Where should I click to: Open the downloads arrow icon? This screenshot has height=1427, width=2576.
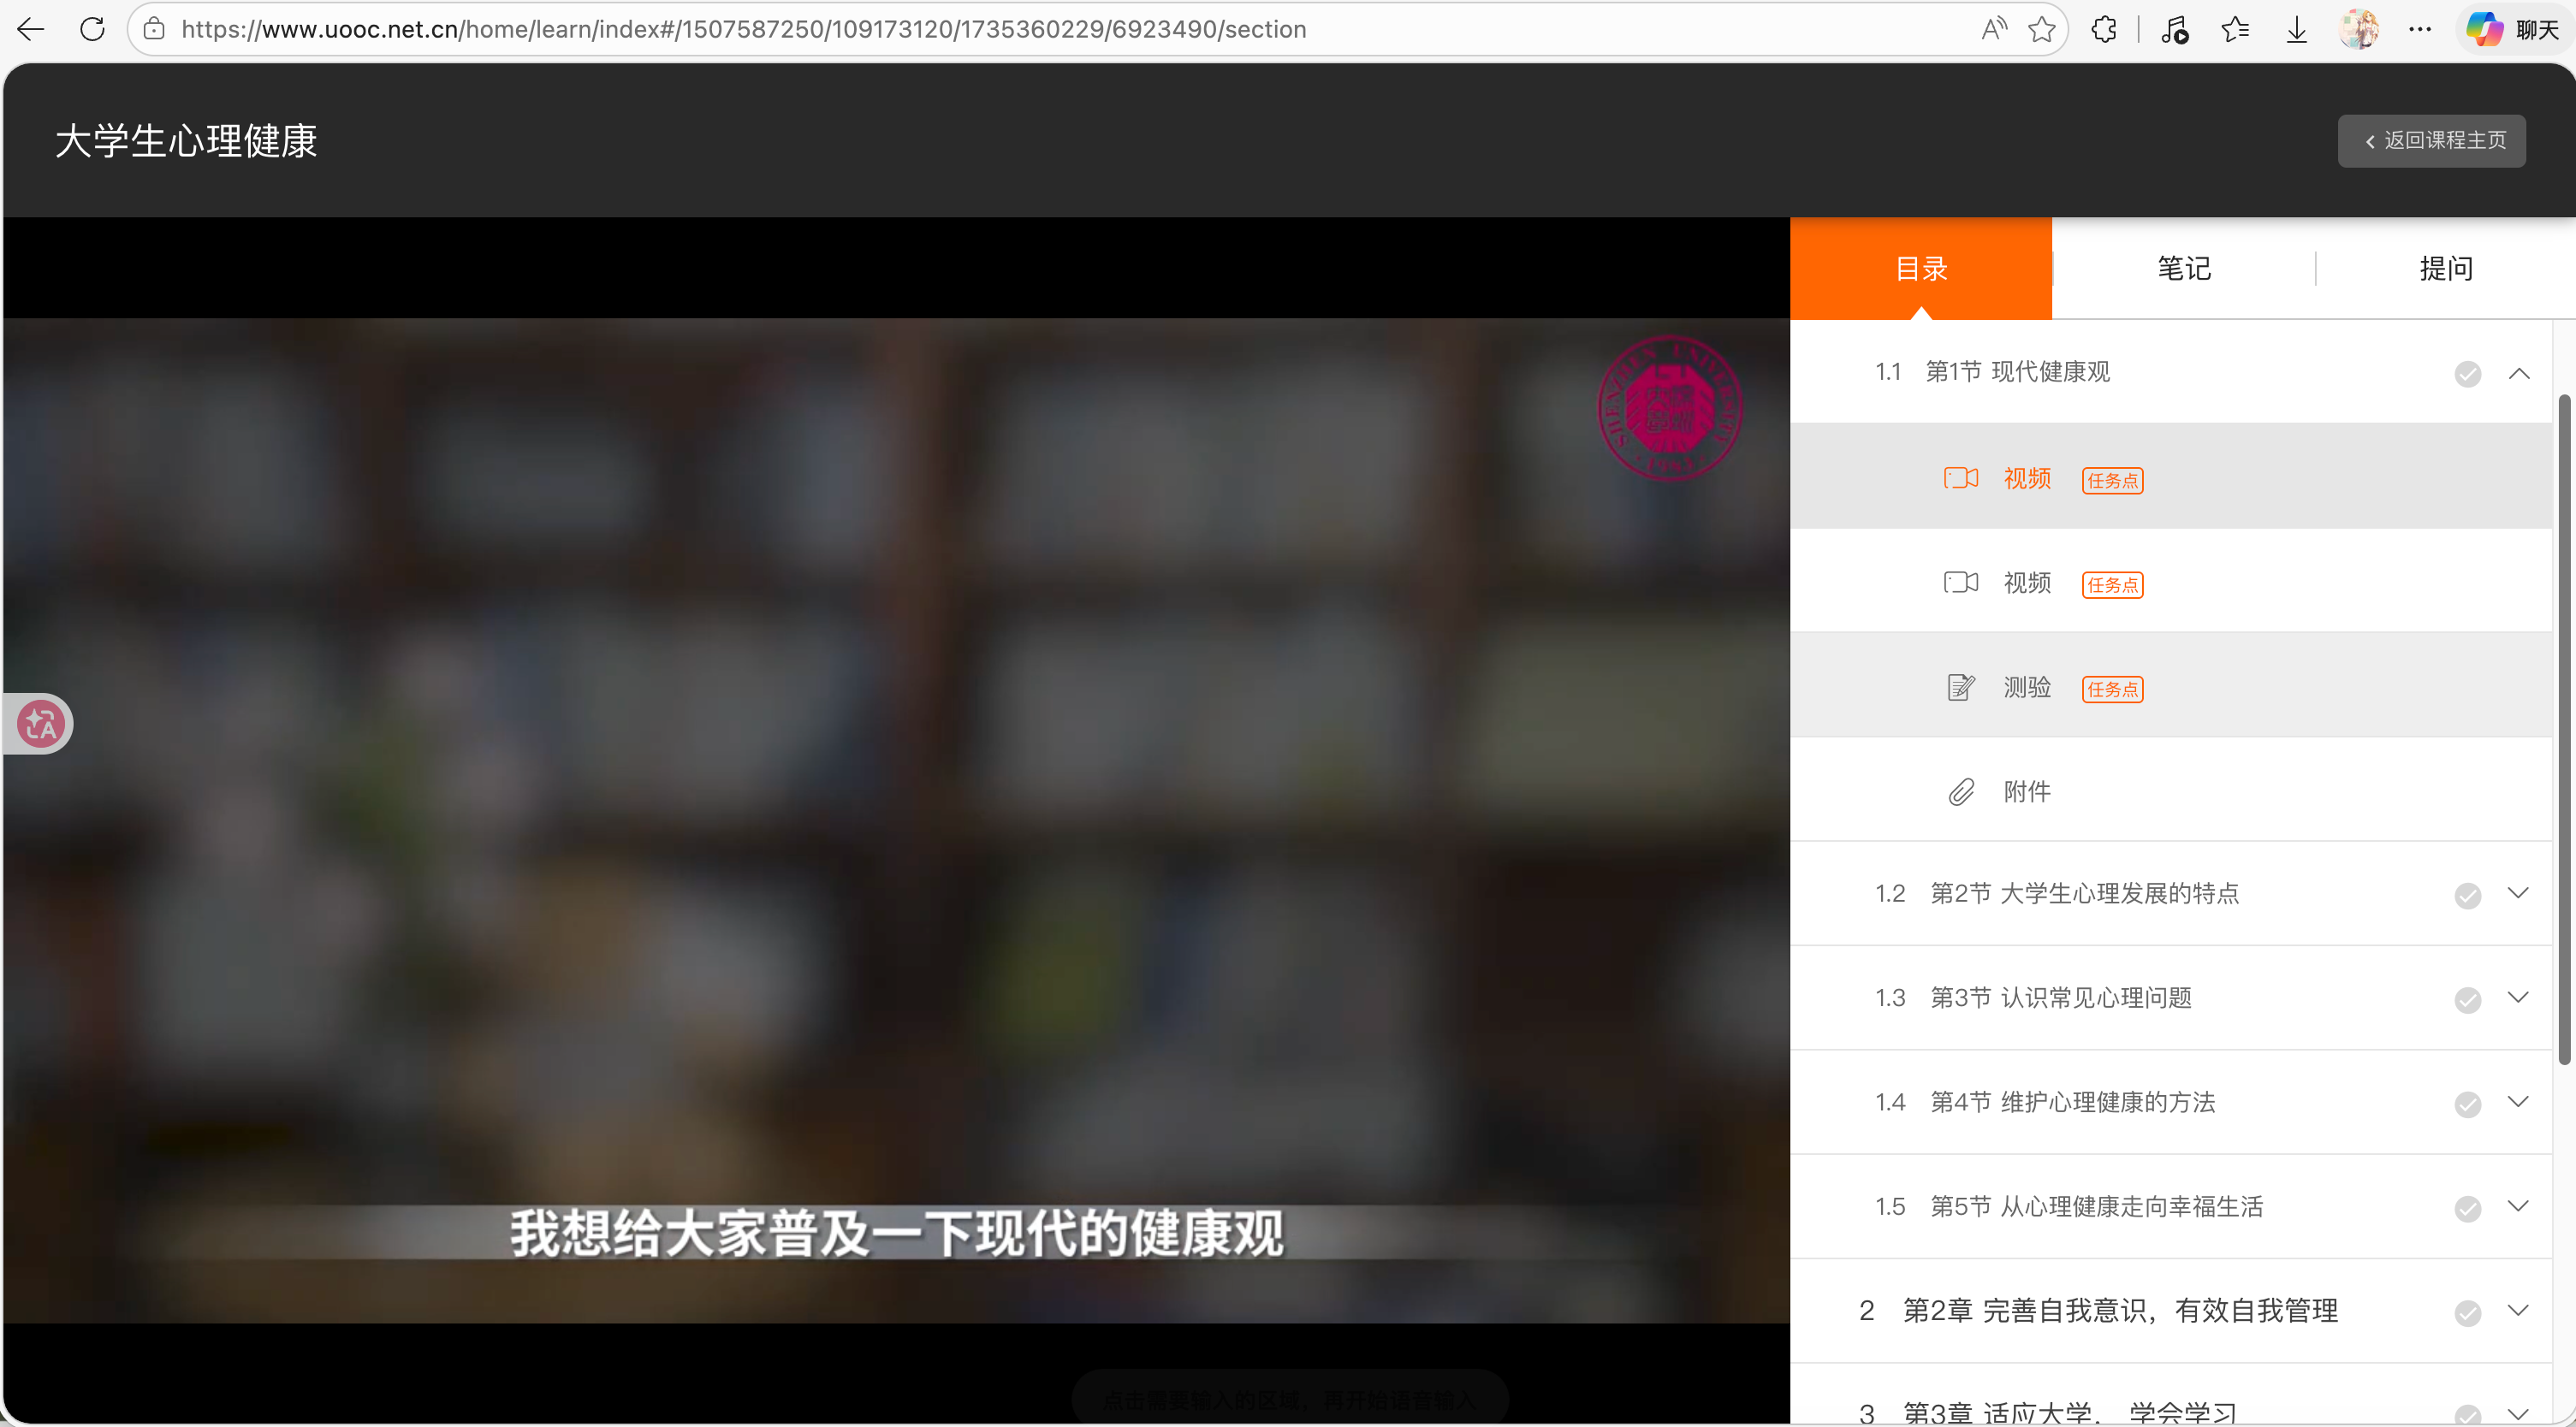[x=2297, y=30]
